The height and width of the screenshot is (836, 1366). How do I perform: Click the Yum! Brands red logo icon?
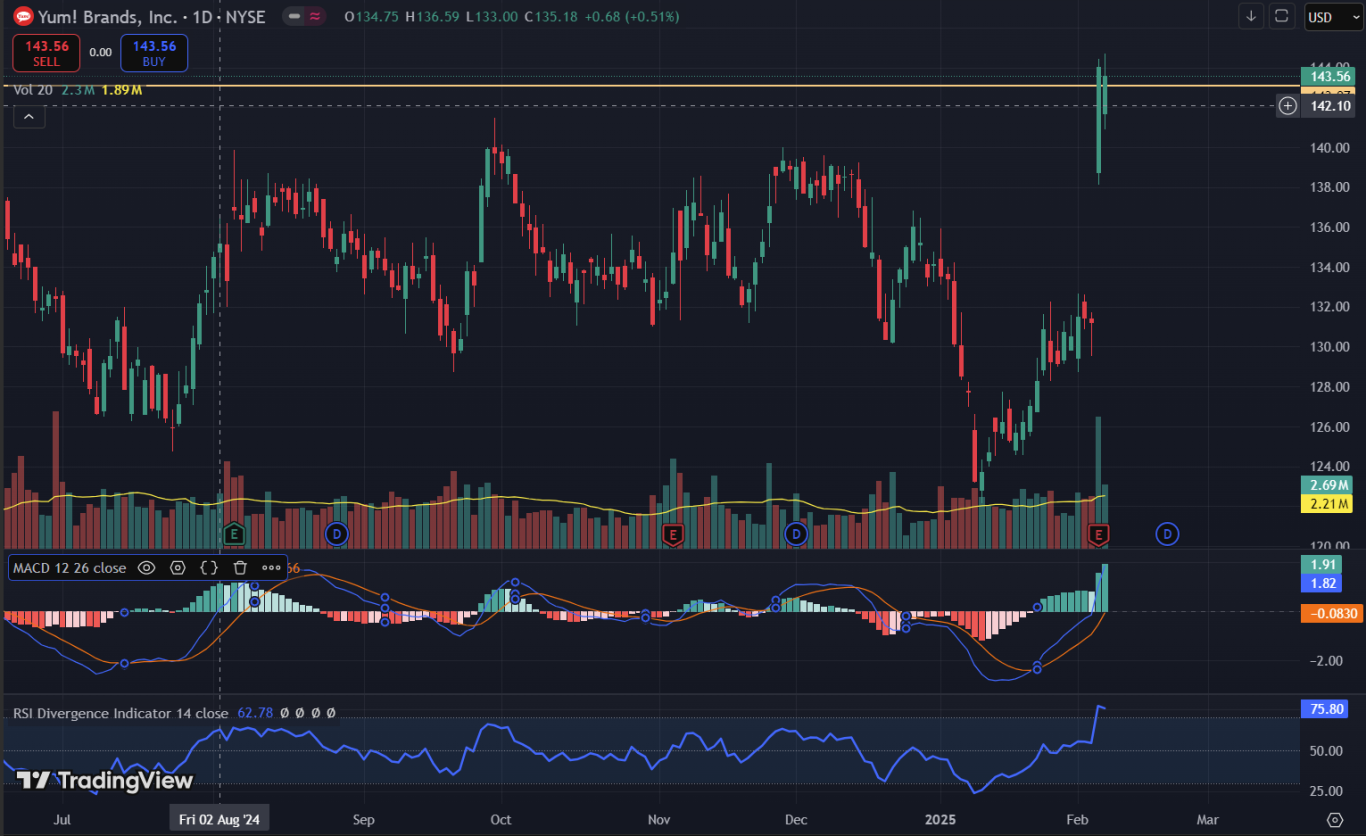point(23,16)
